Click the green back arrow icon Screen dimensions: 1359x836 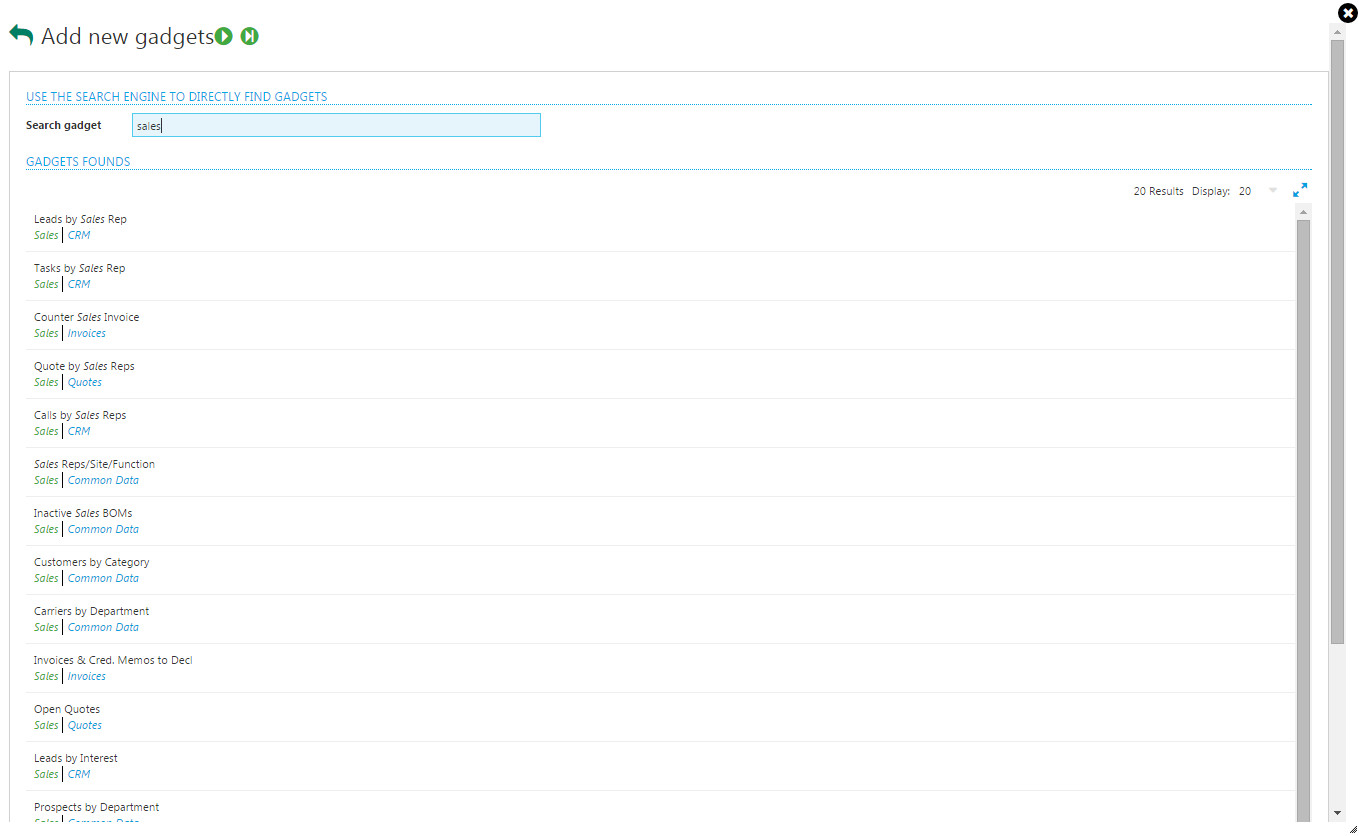pos(21,35)
